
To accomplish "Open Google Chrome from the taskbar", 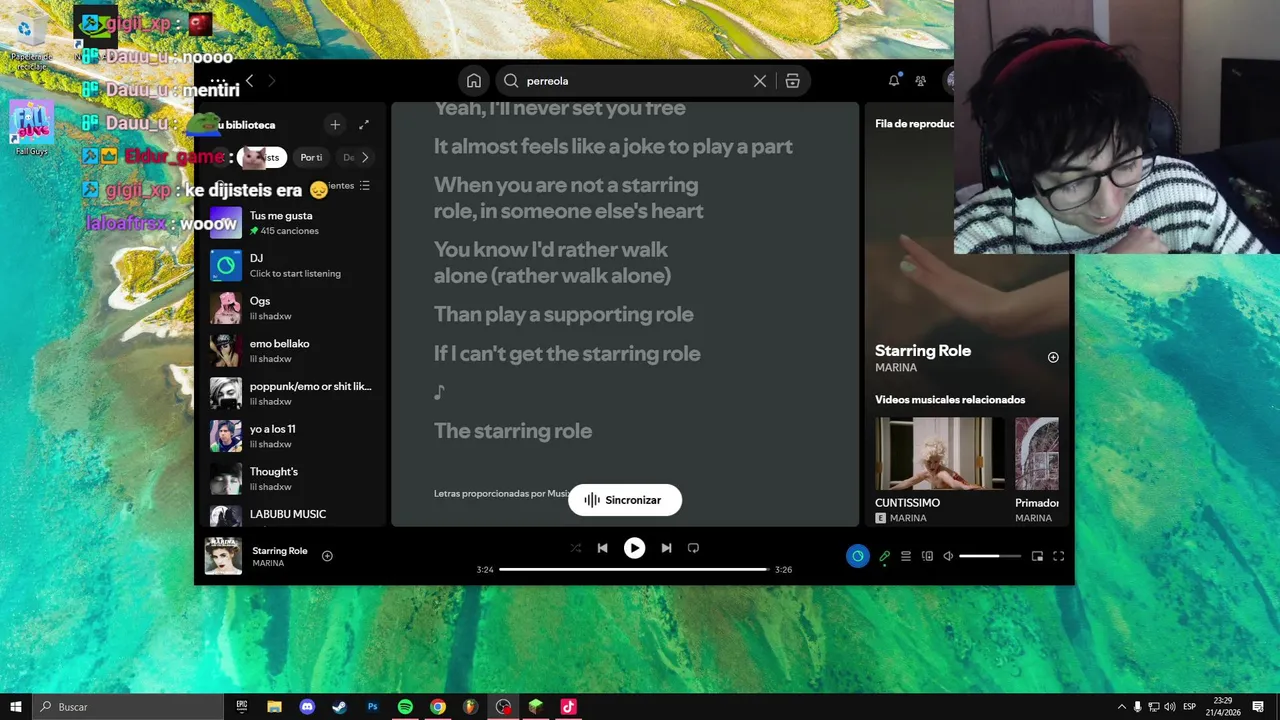I will pos(437,706).
